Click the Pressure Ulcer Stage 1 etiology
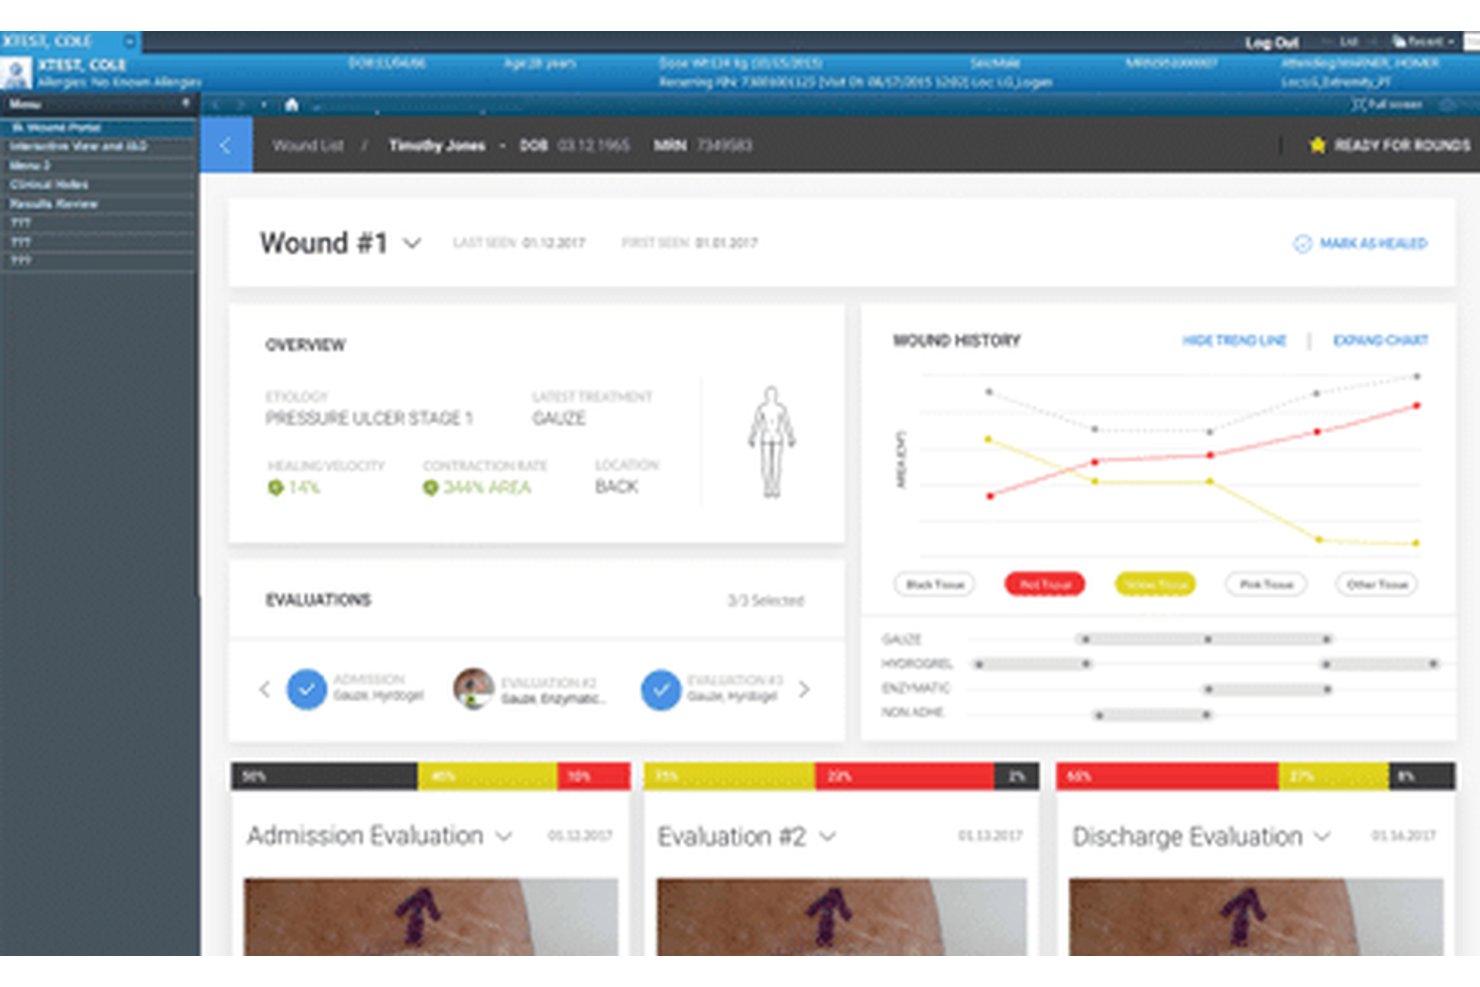The image size is (1480, 987). point(369,418)
